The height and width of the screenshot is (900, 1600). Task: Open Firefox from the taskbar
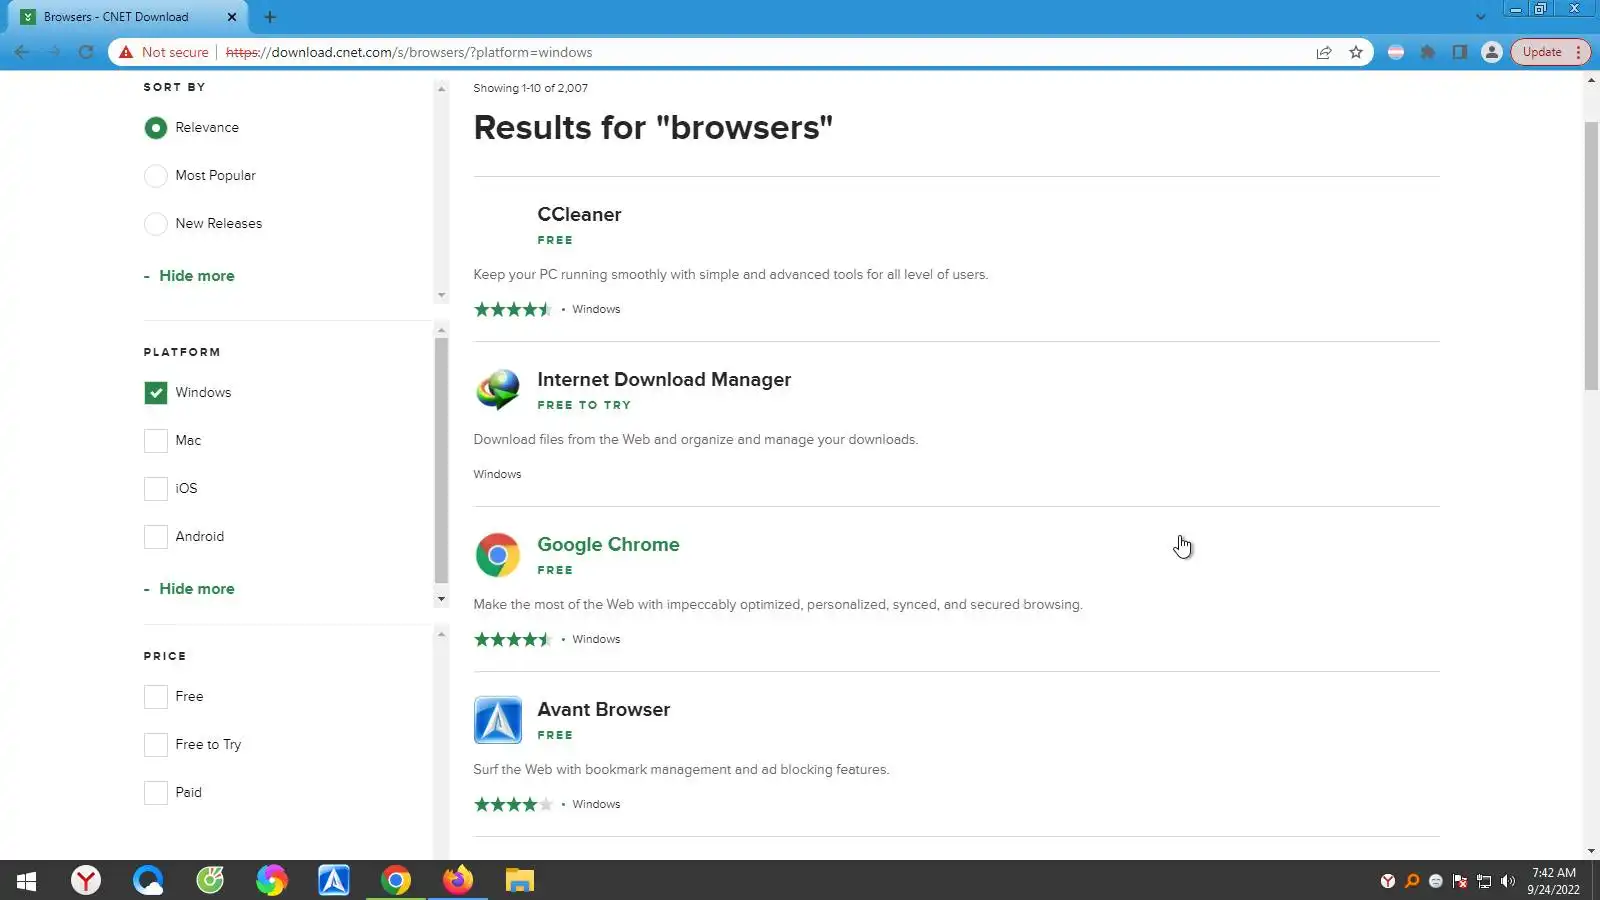pos(458,880)
